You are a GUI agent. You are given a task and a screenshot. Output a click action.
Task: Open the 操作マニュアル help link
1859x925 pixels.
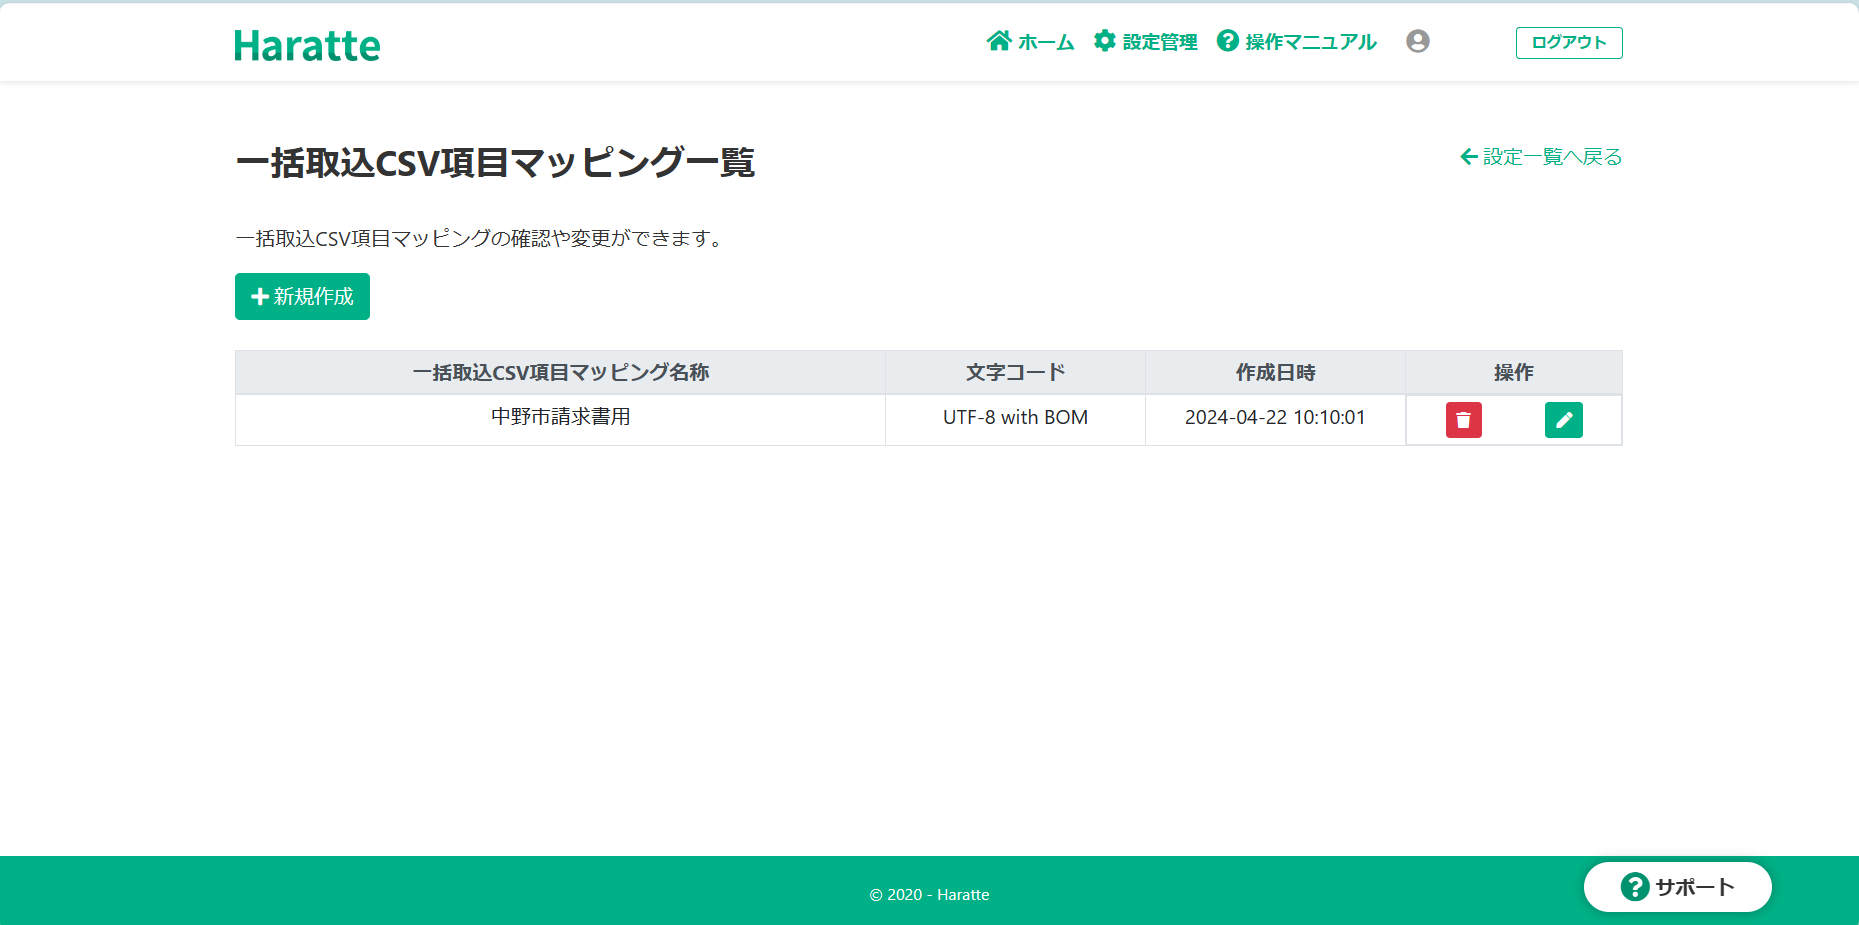pos(1296,41)
